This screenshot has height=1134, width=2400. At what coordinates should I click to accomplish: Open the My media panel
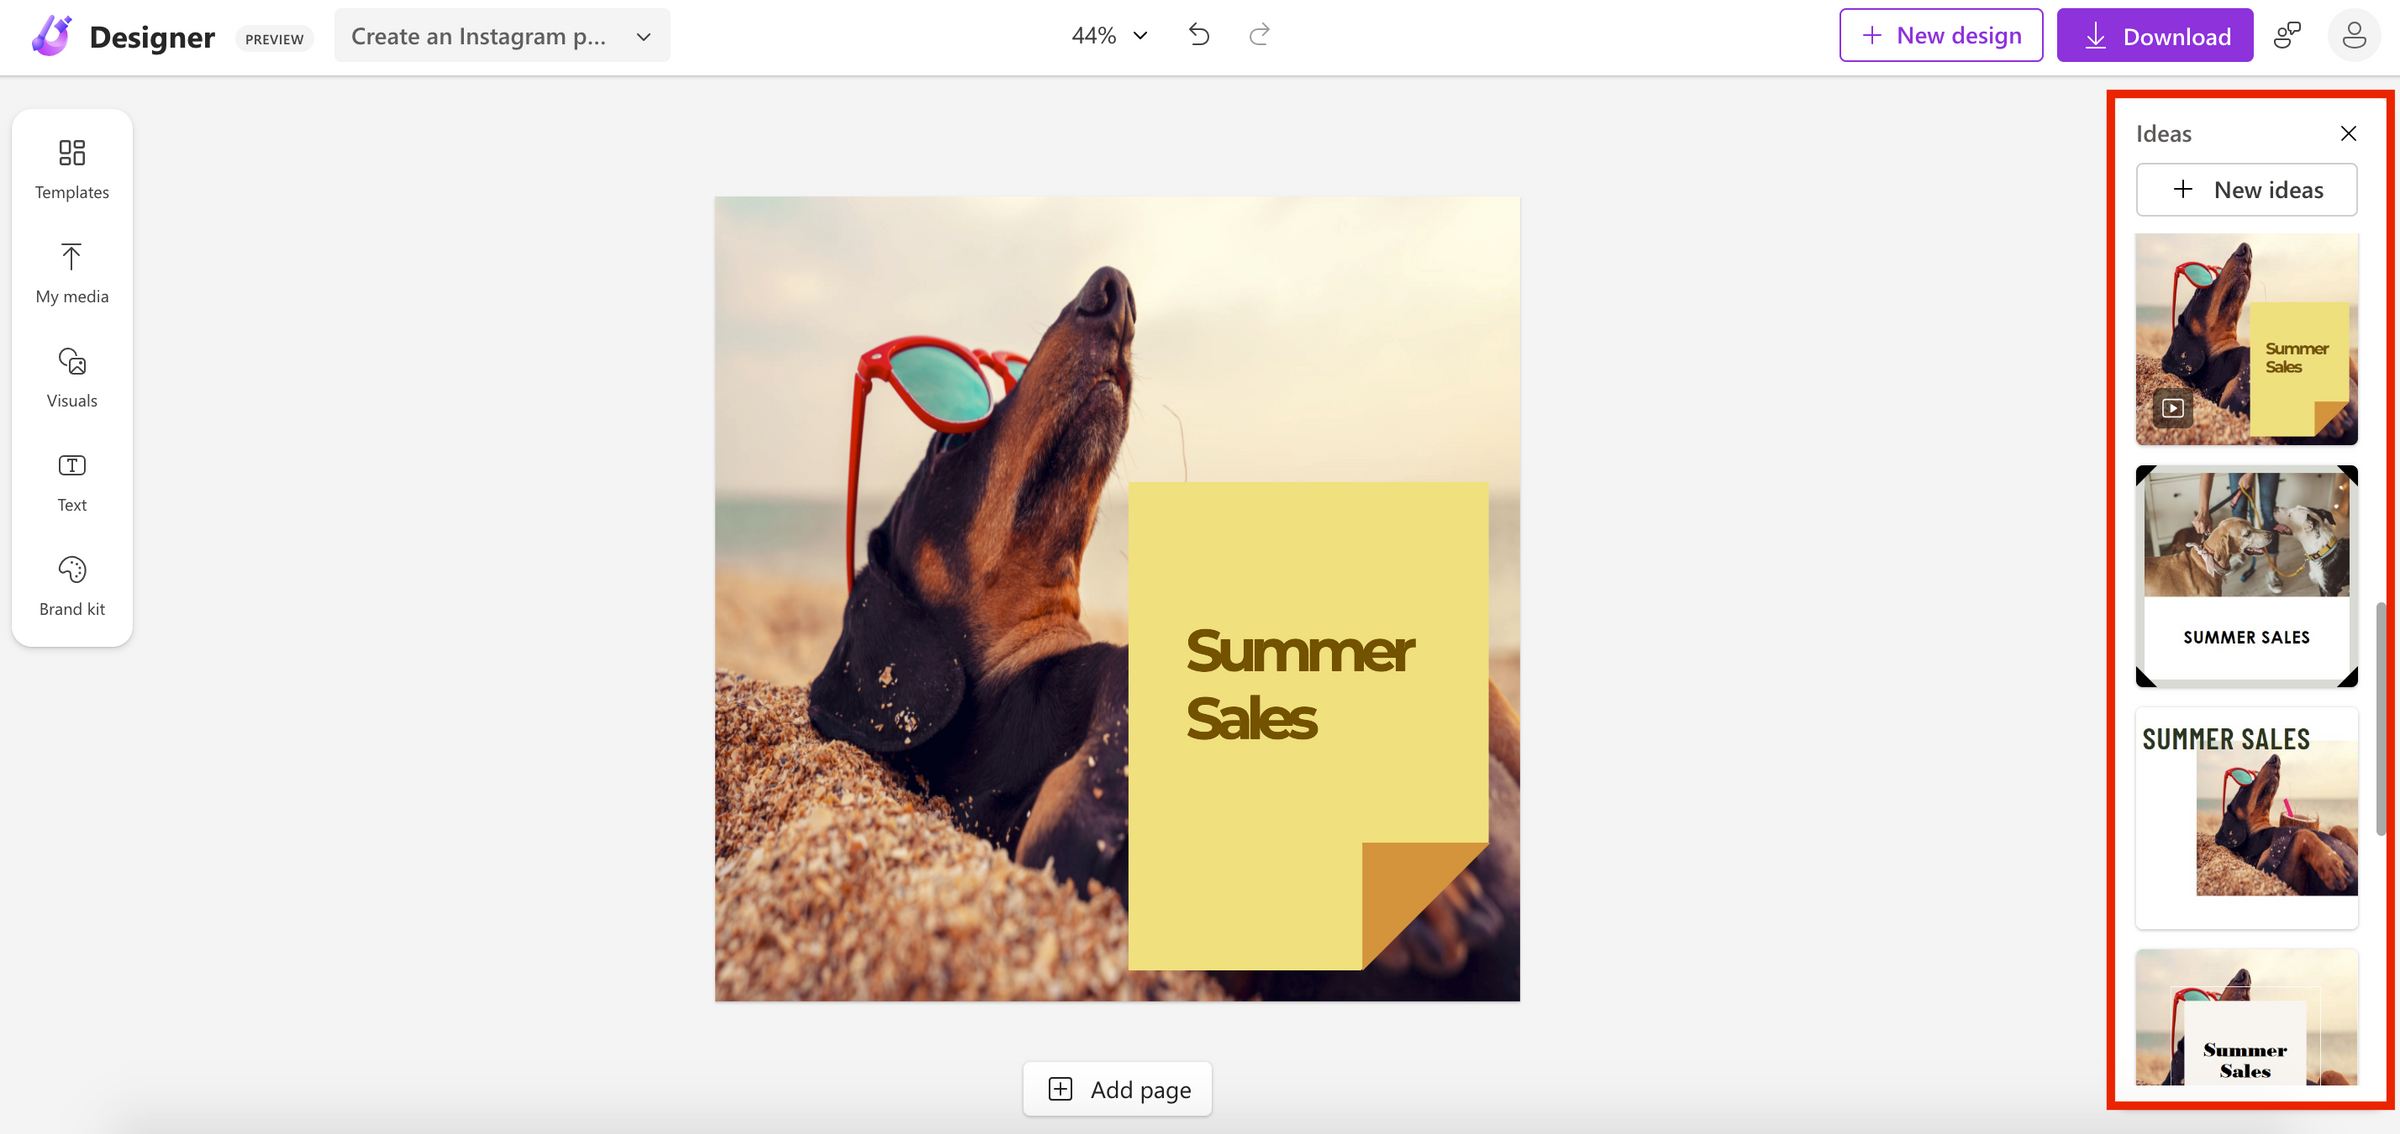pyautogui.click(x=71, y=272)
